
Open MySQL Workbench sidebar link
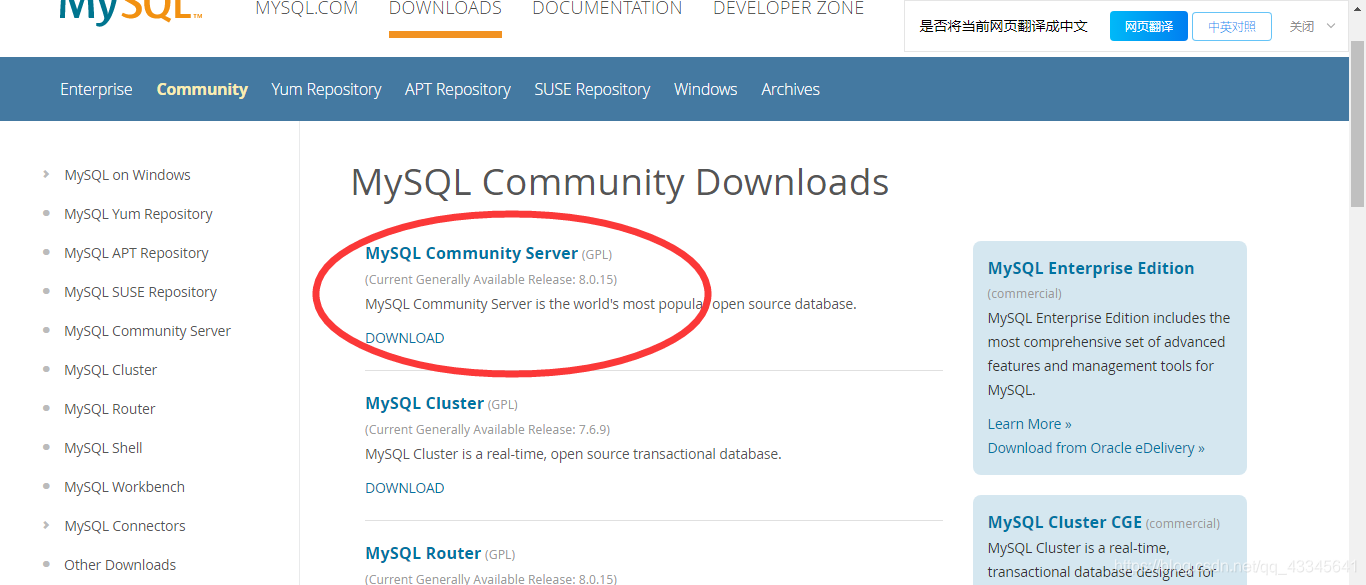(124, 487)
